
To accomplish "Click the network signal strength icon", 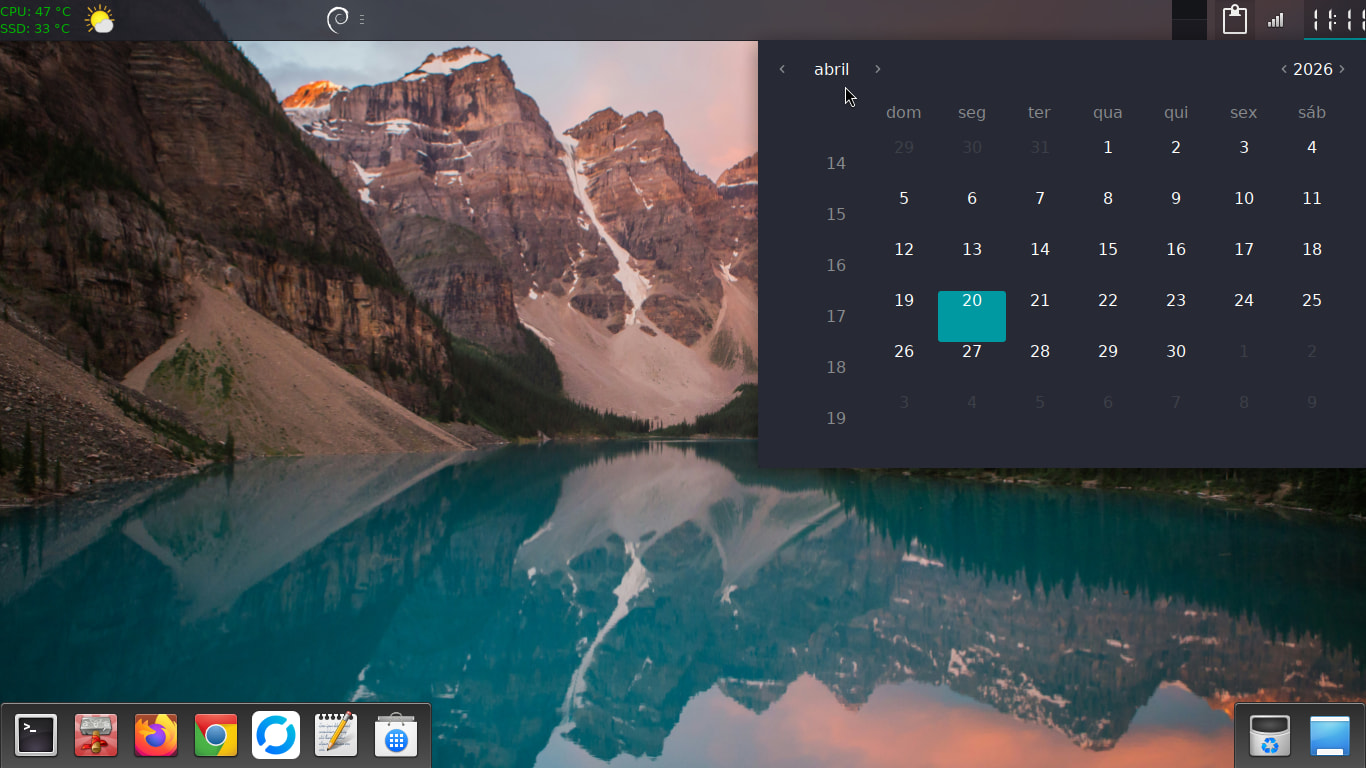I will [1275, 20].
